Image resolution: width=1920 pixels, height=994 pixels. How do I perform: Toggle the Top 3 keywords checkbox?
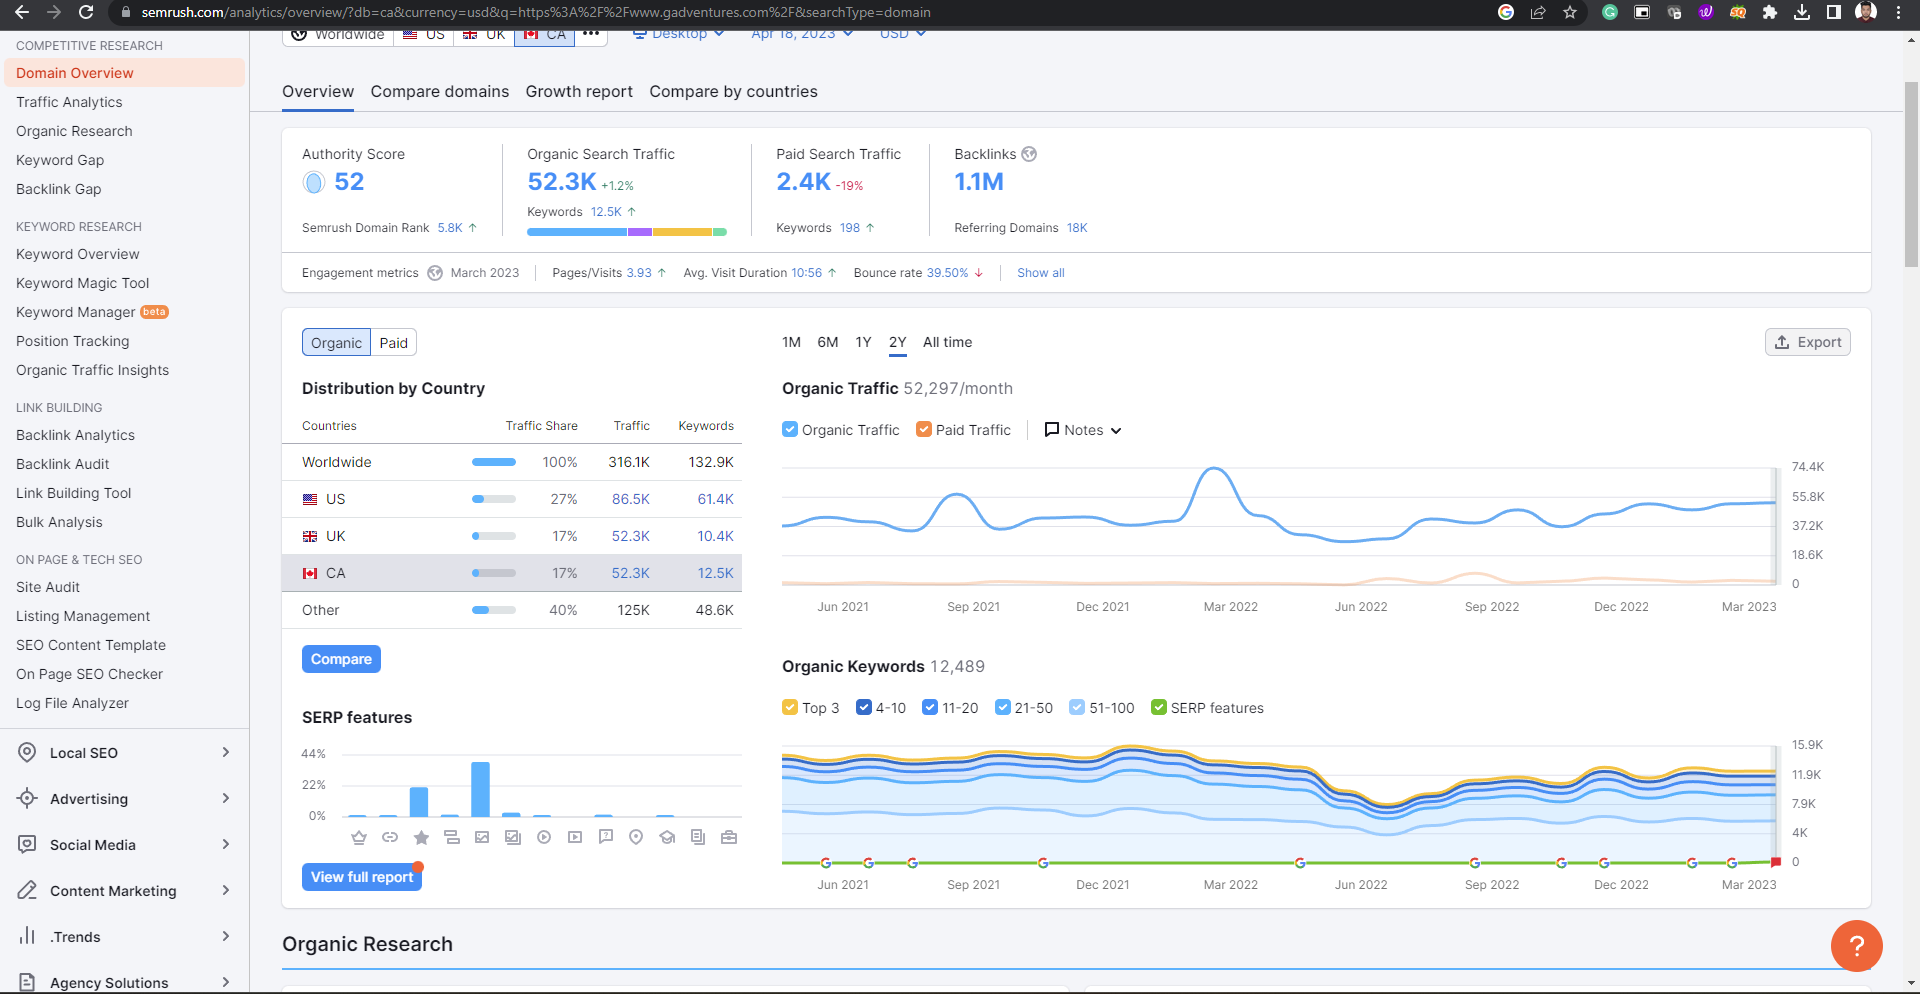(x=790, y=707)
